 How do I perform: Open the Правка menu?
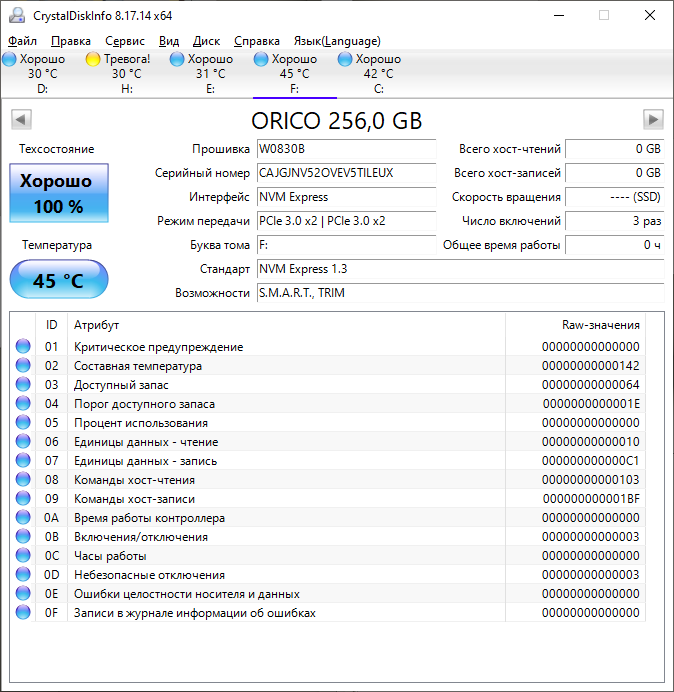tap(71, 41)
